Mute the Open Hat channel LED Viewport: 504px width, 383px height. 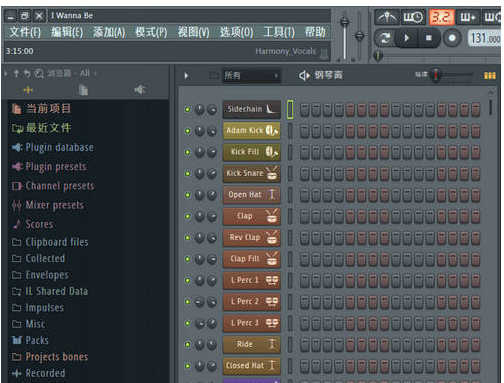pos(188,195)
